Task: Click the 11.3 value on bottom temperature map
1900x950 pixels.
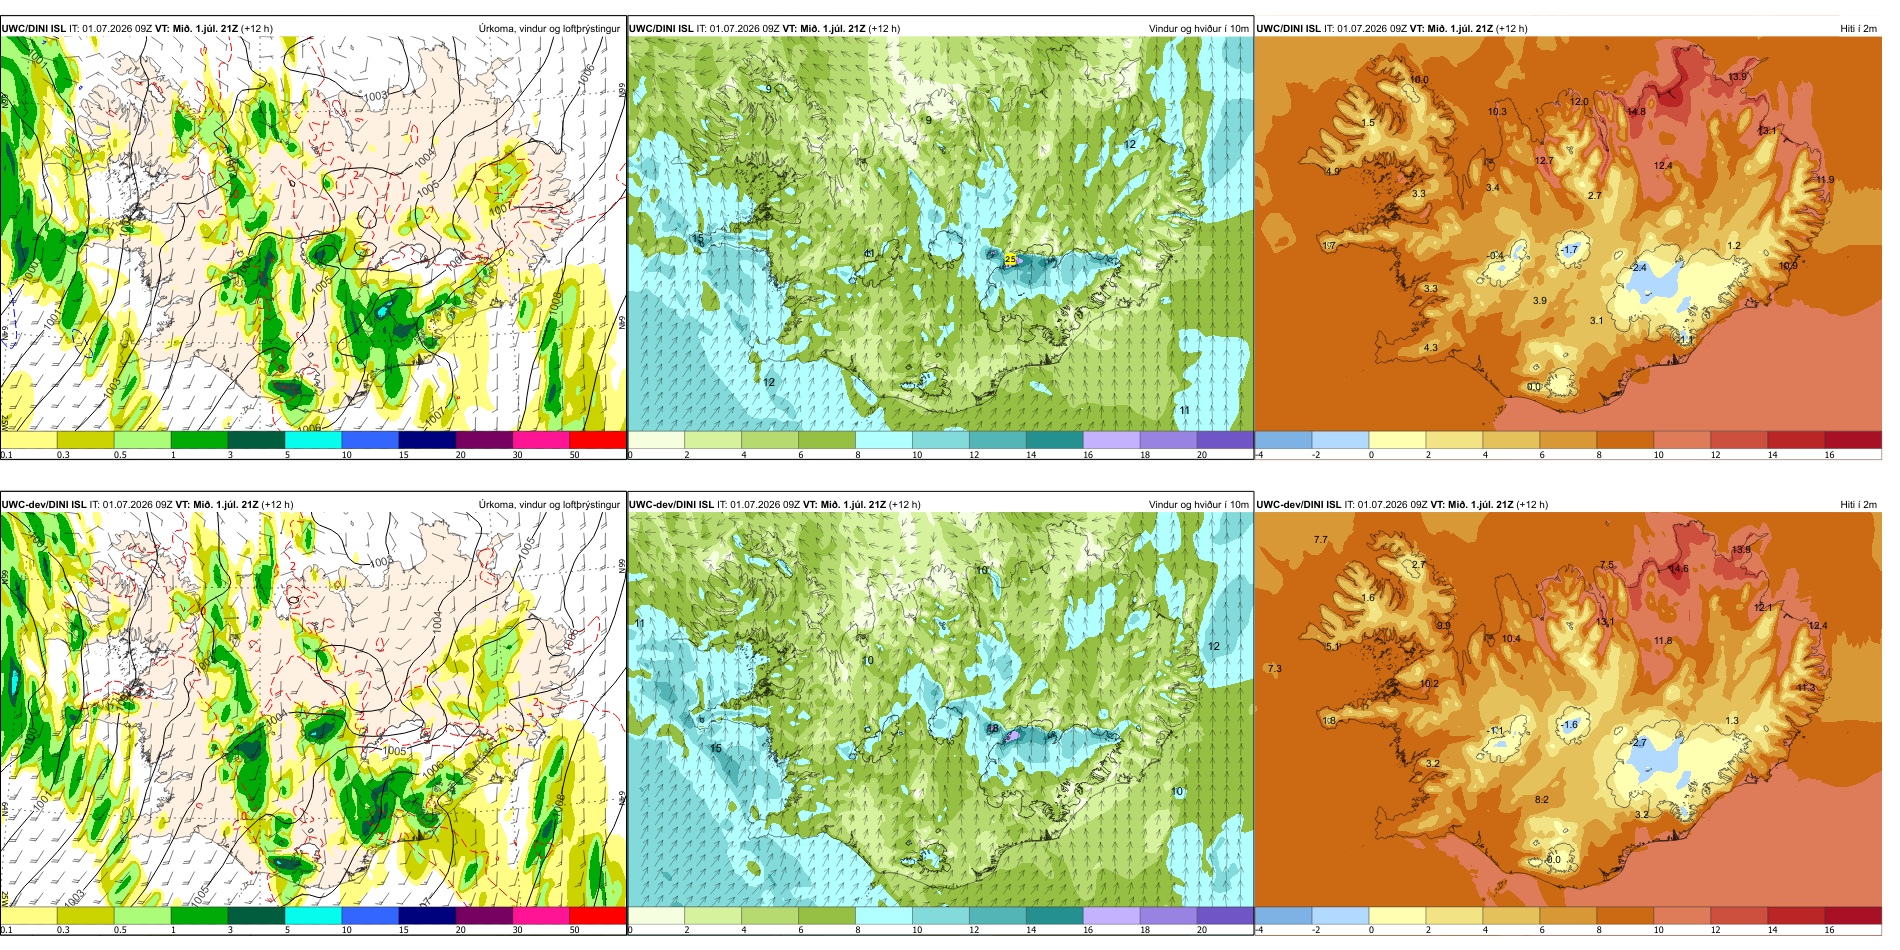Action: (x=1805, y=688)
